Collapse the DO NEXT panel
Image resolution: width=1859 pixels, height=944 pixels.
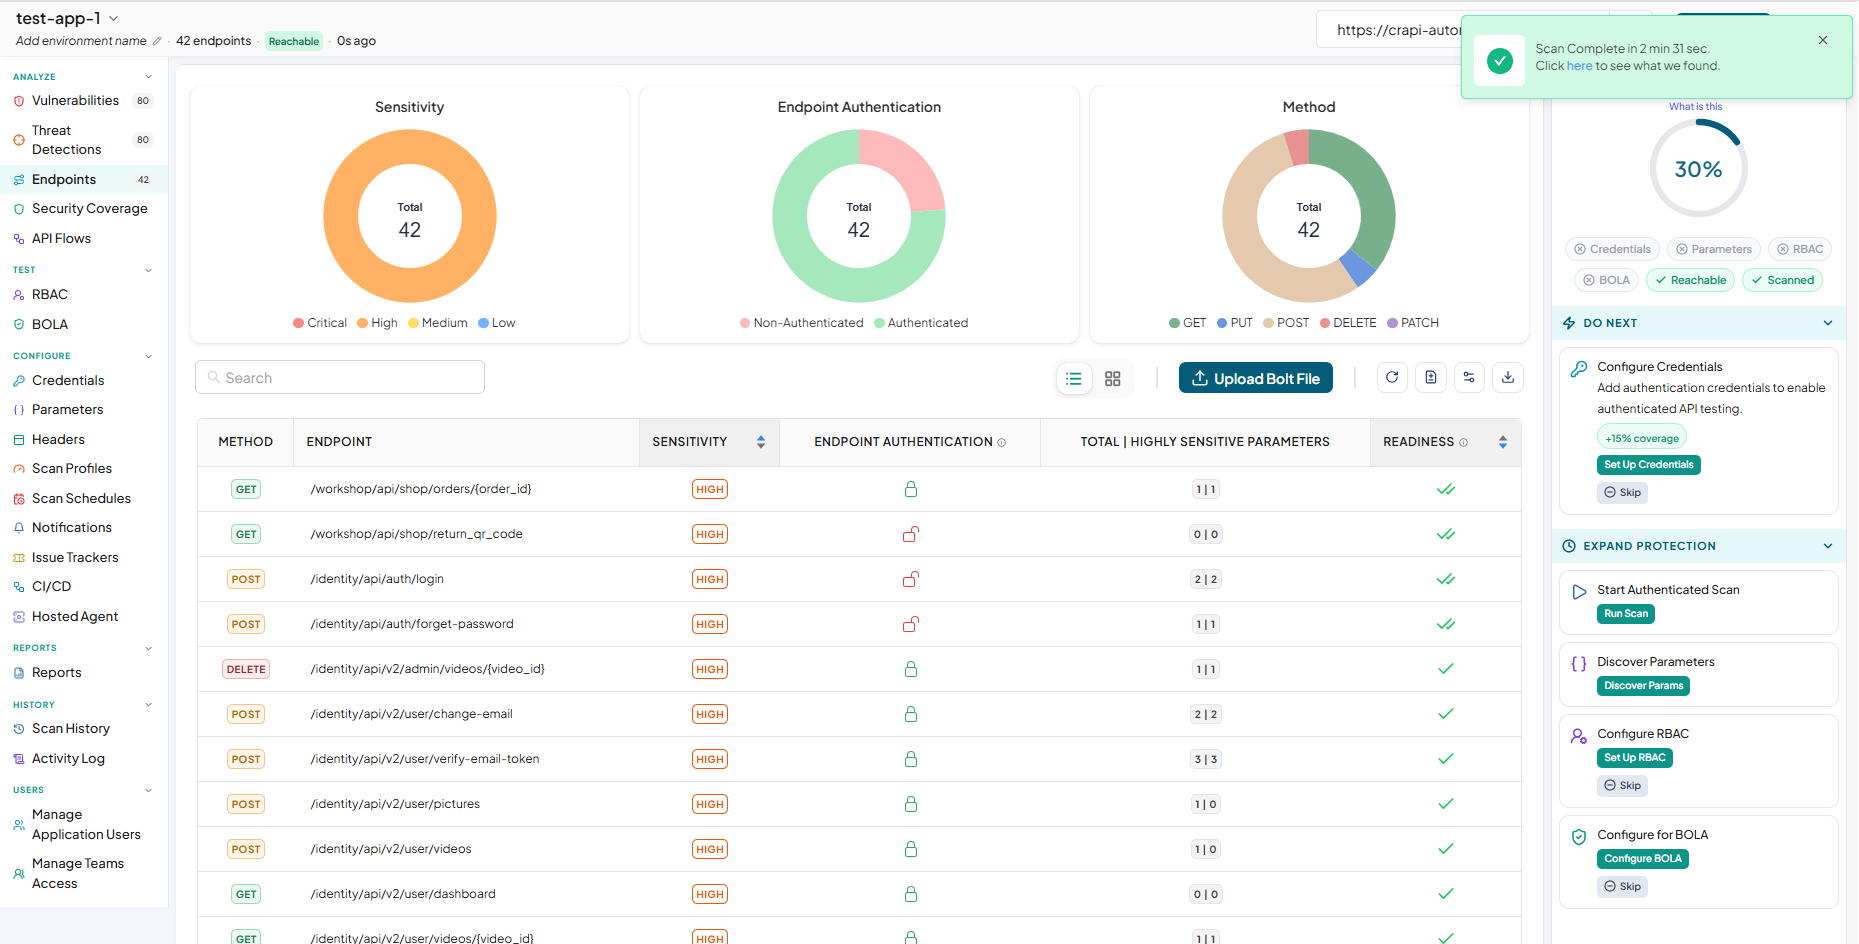point(1828,323)
